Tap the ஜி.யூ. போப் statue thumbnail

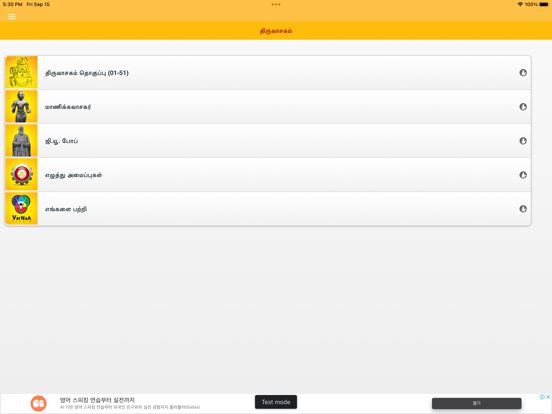point(21,140)
